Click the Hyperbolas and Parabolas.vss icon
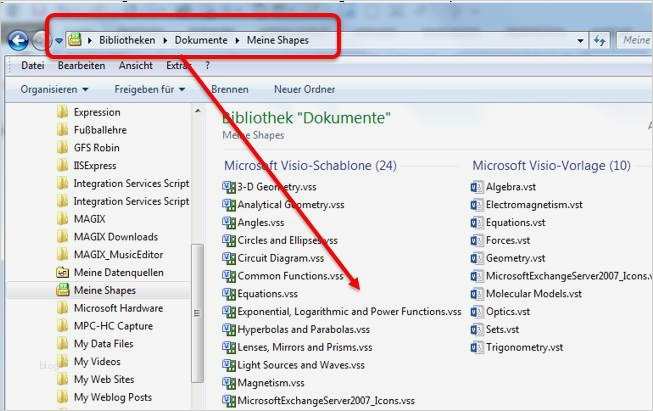 click(229, 329)
